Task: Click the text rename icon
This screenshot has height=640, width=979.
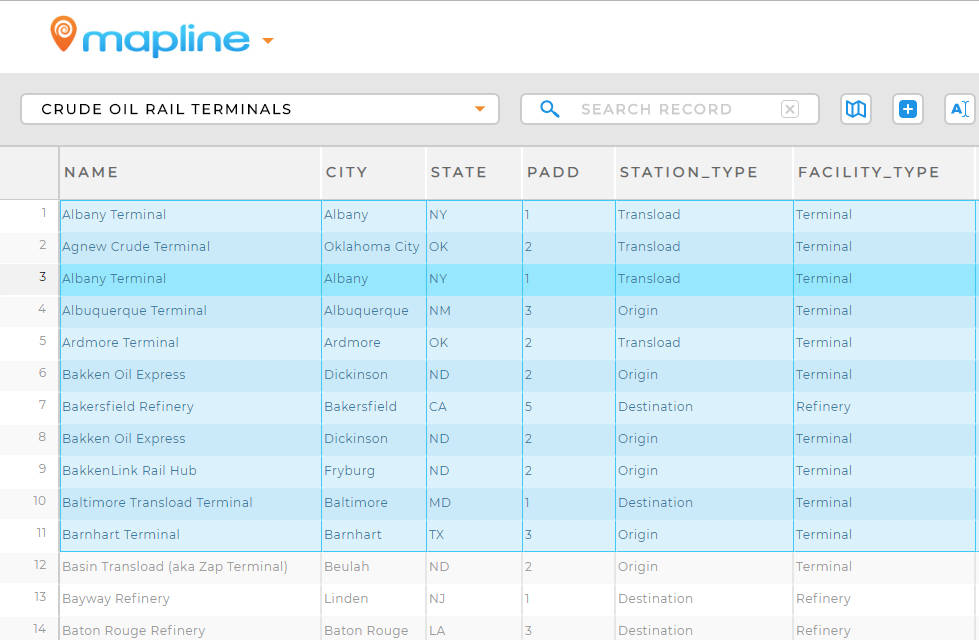Action: [960, 109]
